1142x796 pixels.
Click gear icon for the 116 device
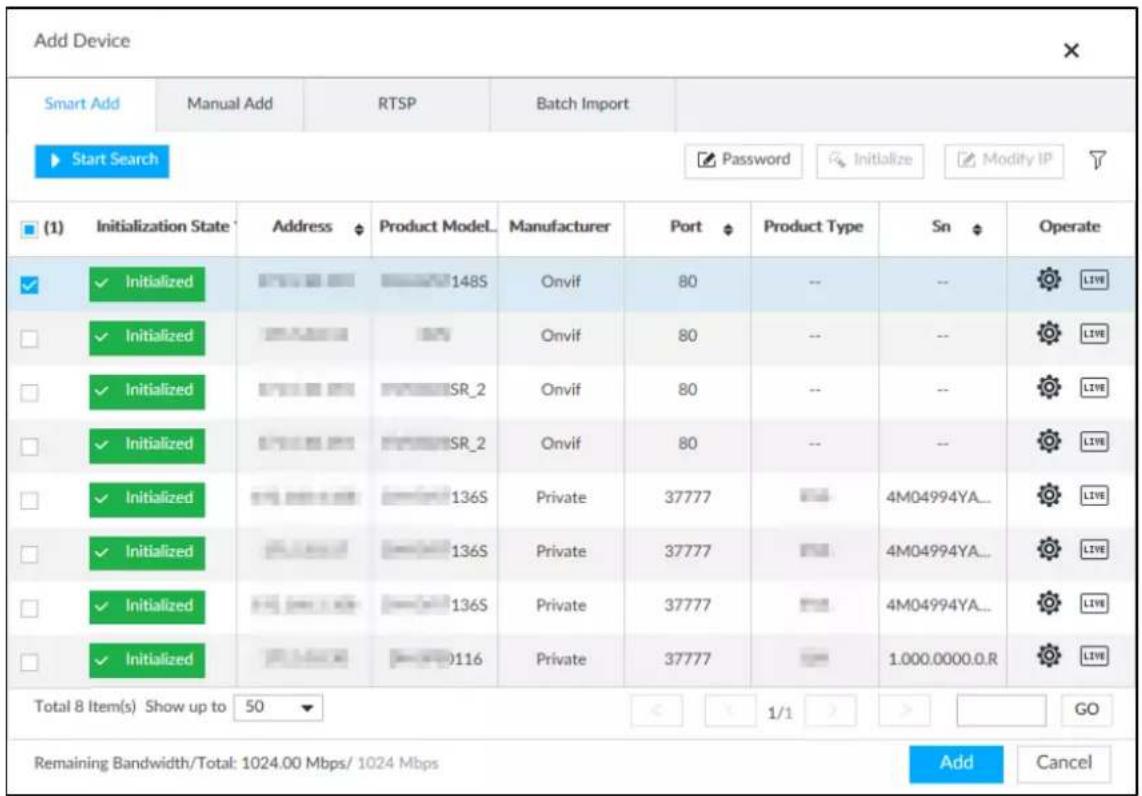click(1049, 655)
